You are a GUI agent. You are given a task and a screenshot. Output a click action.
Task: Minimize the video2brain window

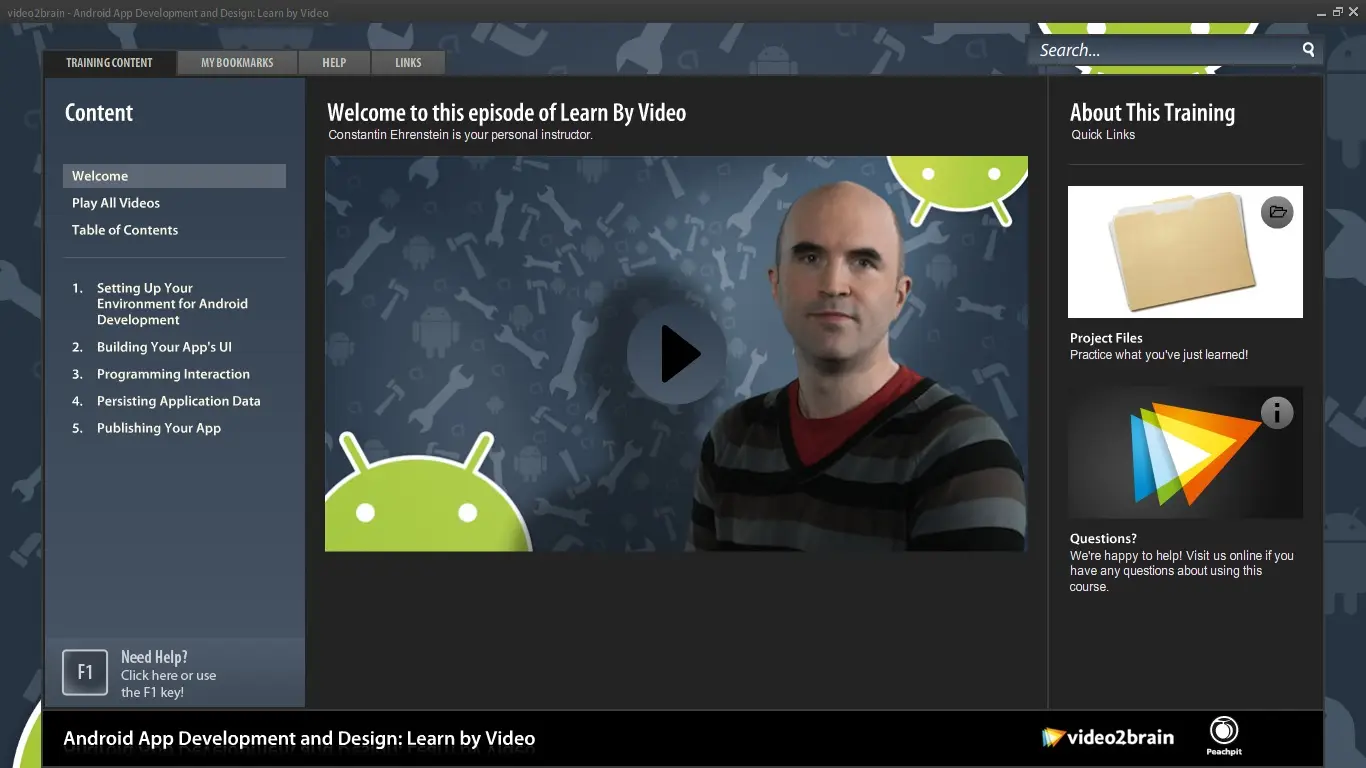1320,12
